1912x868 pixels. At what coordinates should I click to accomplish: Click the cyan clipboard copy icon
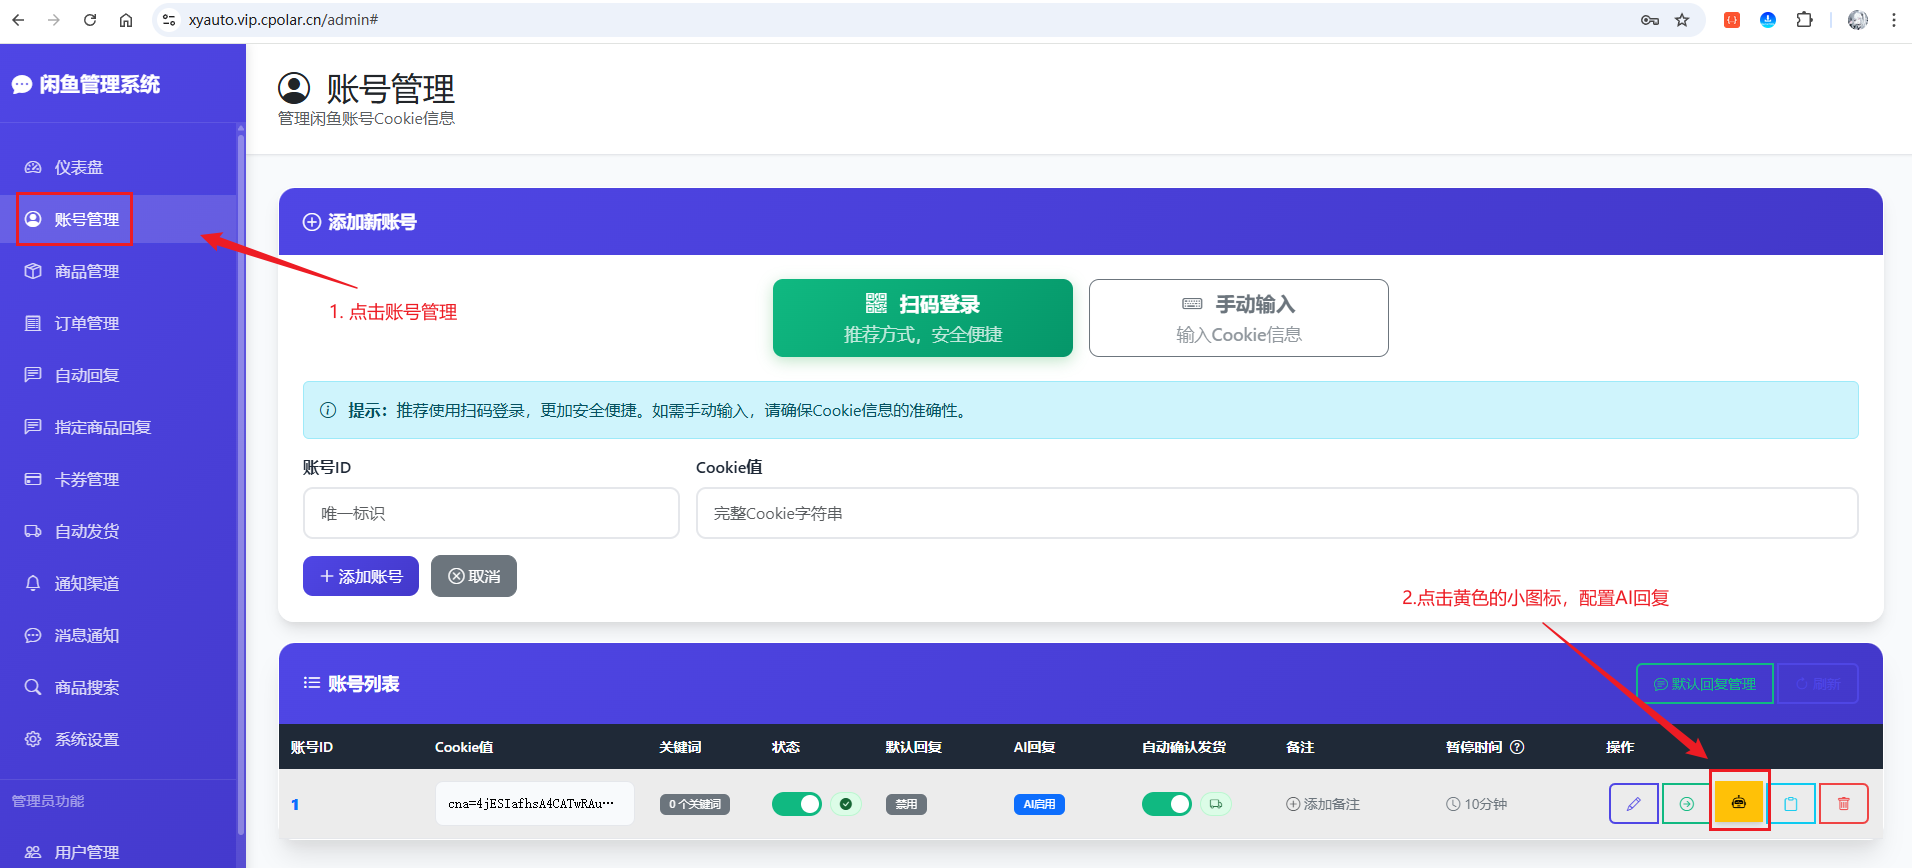point(1791,804)
